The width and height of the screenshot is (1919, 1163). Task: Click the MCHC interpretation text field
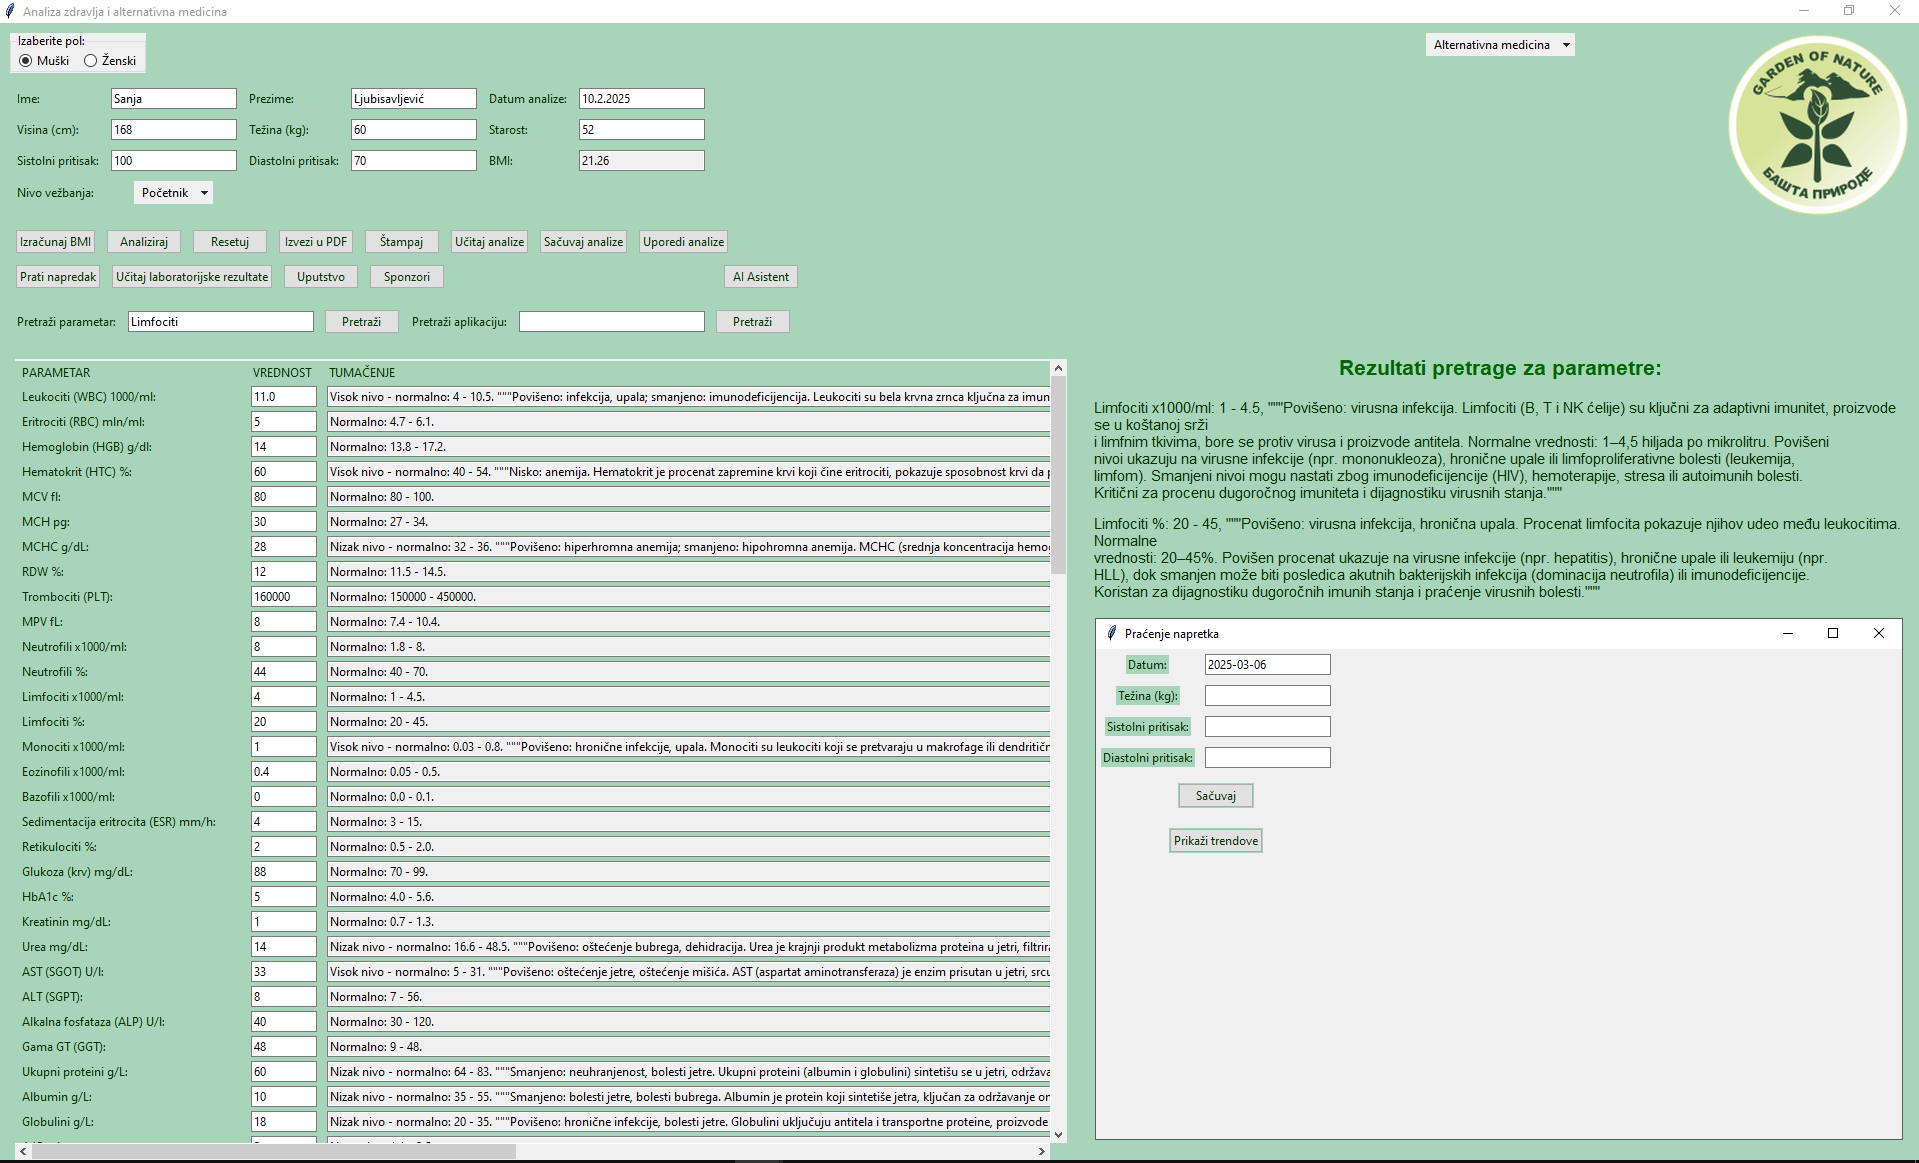(x=689, y=547)
